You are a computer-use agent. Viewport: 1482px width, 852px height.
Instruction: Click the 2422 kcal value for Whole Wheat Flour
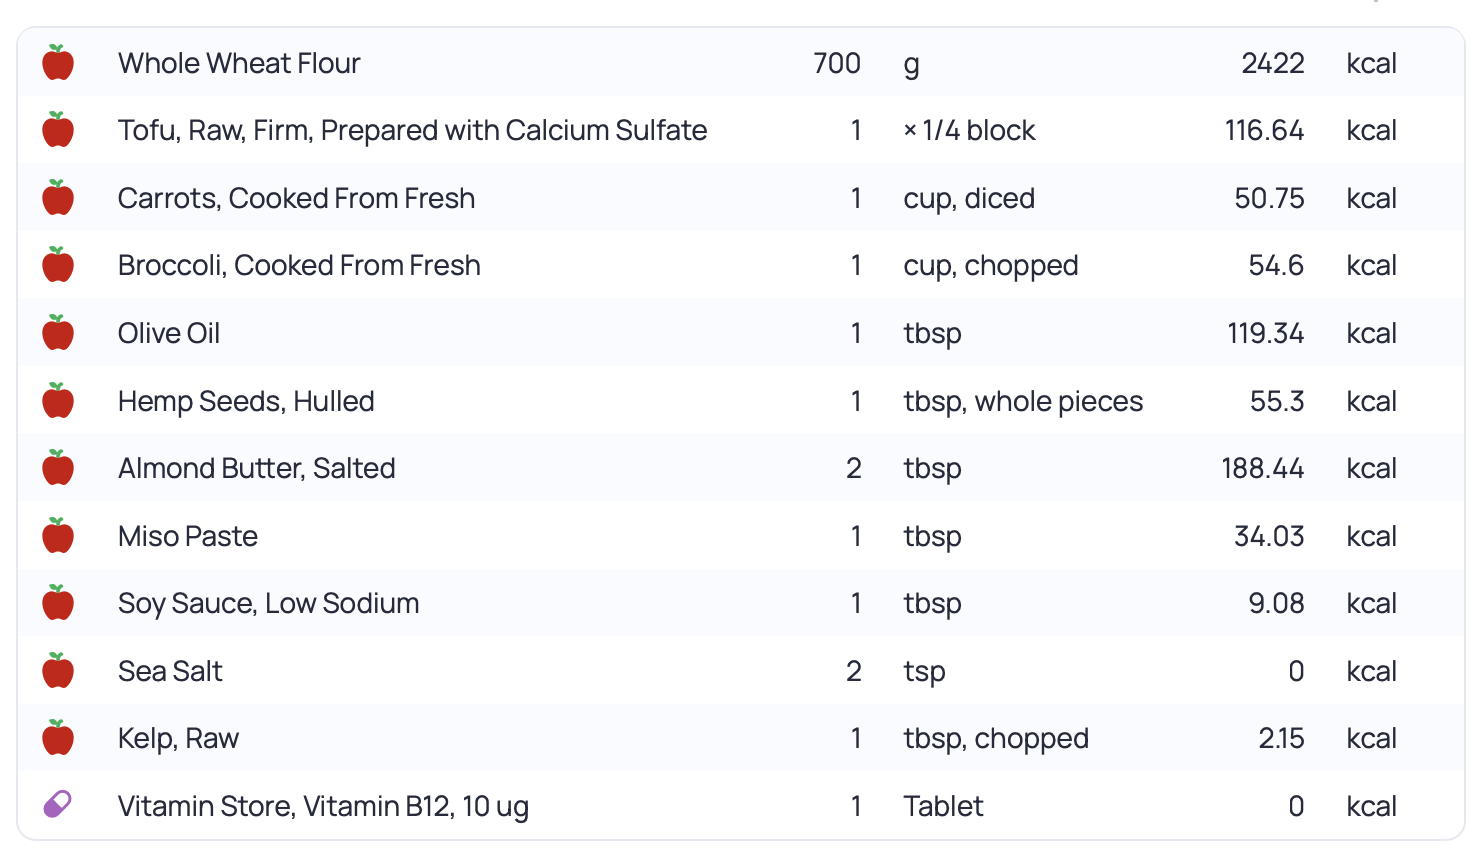pyautogui.click(x=1272, y=63)
